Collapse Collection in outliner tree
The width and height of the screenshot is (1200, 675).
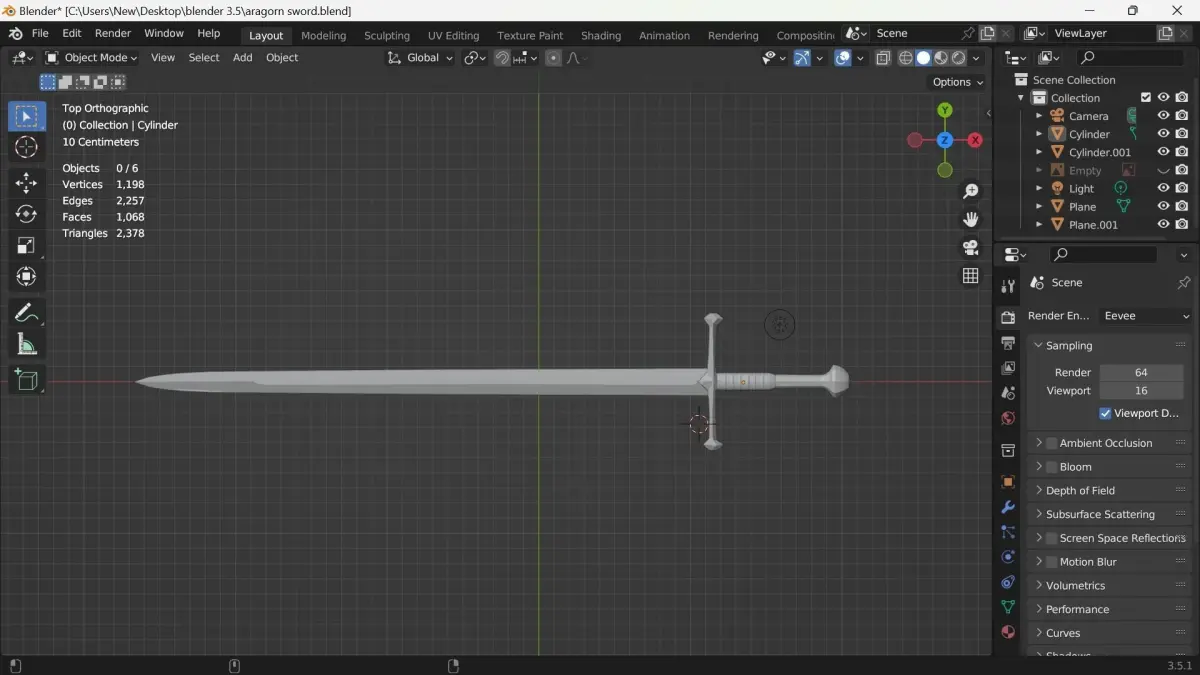(1021, 98)
